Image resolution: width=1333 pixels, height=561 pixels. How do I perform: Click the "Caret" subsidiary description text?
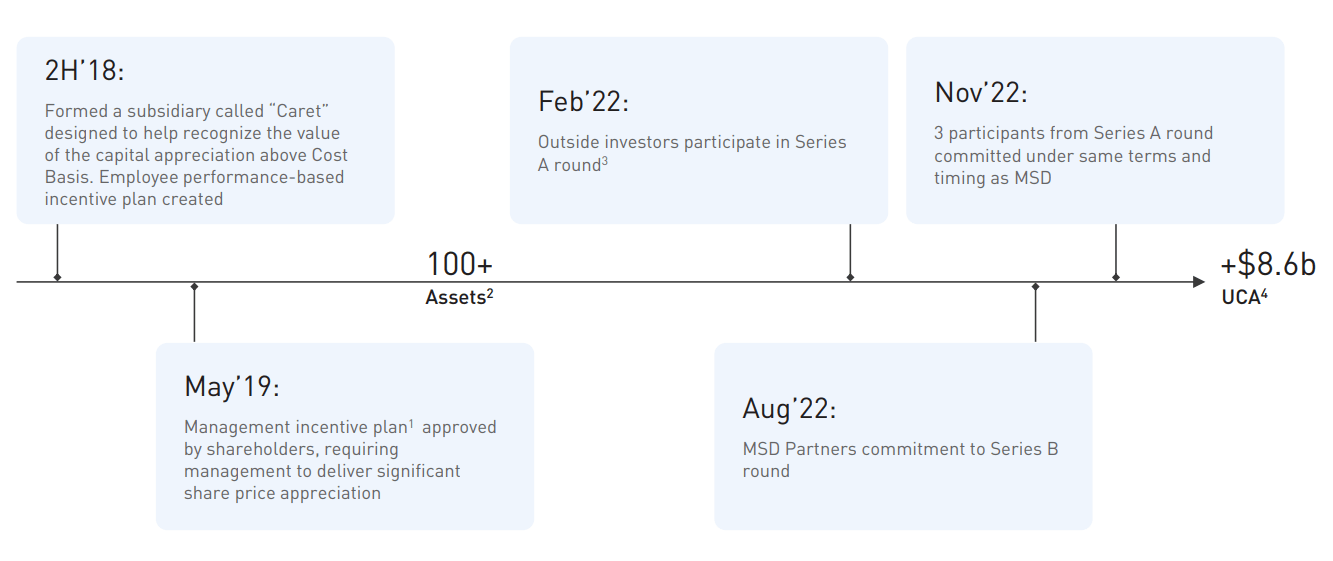[x=194, y=155]
